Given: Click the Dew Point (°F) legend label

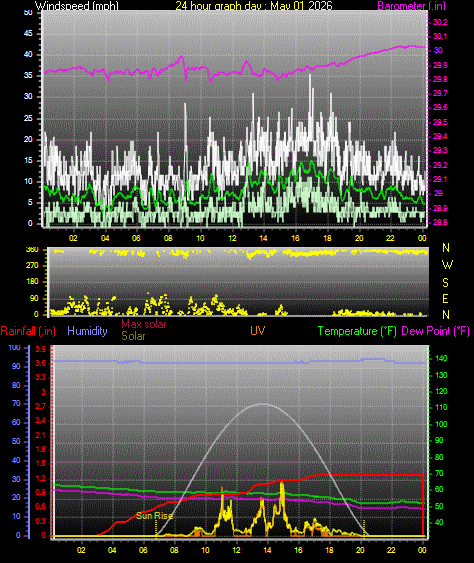Looking at the screenshot, I should (435, 331).
